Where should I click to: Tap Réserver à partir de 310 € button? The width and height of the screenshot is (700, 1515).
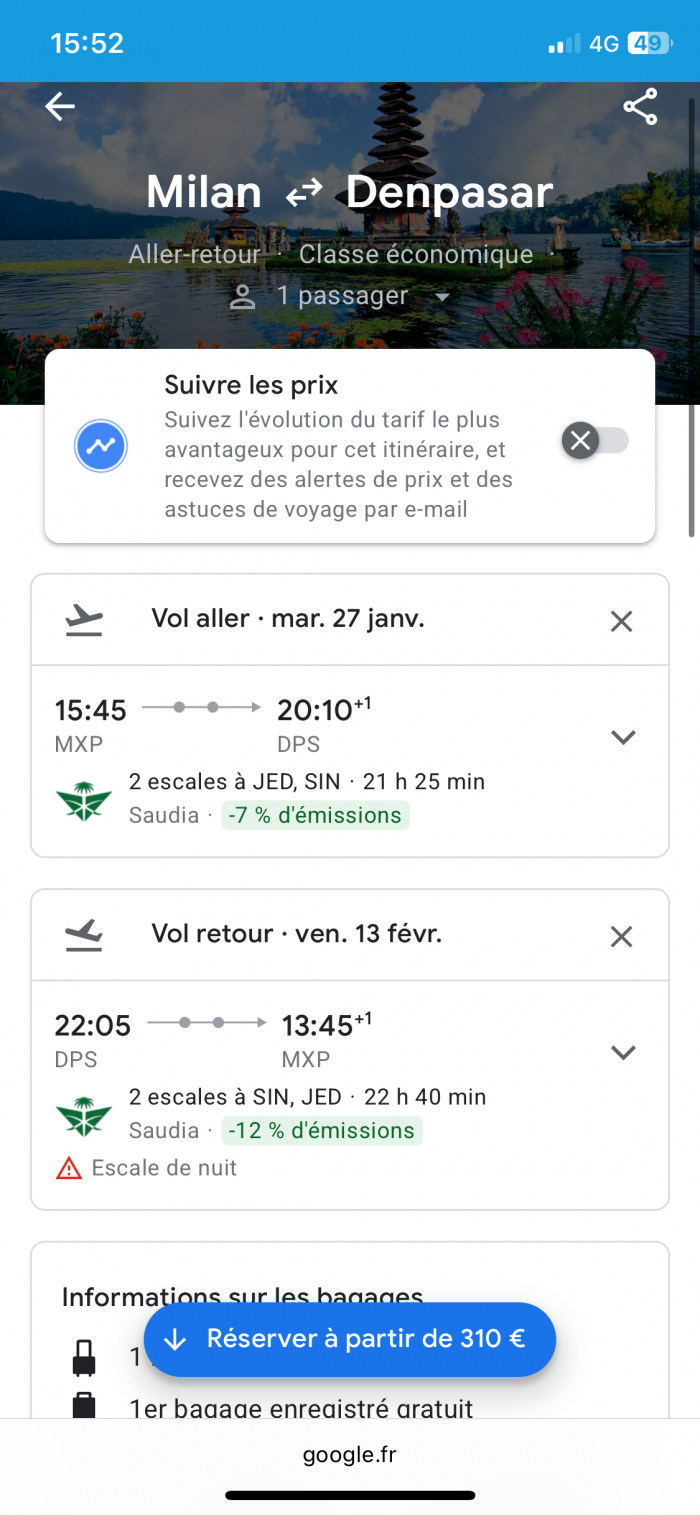(350, 1340)
